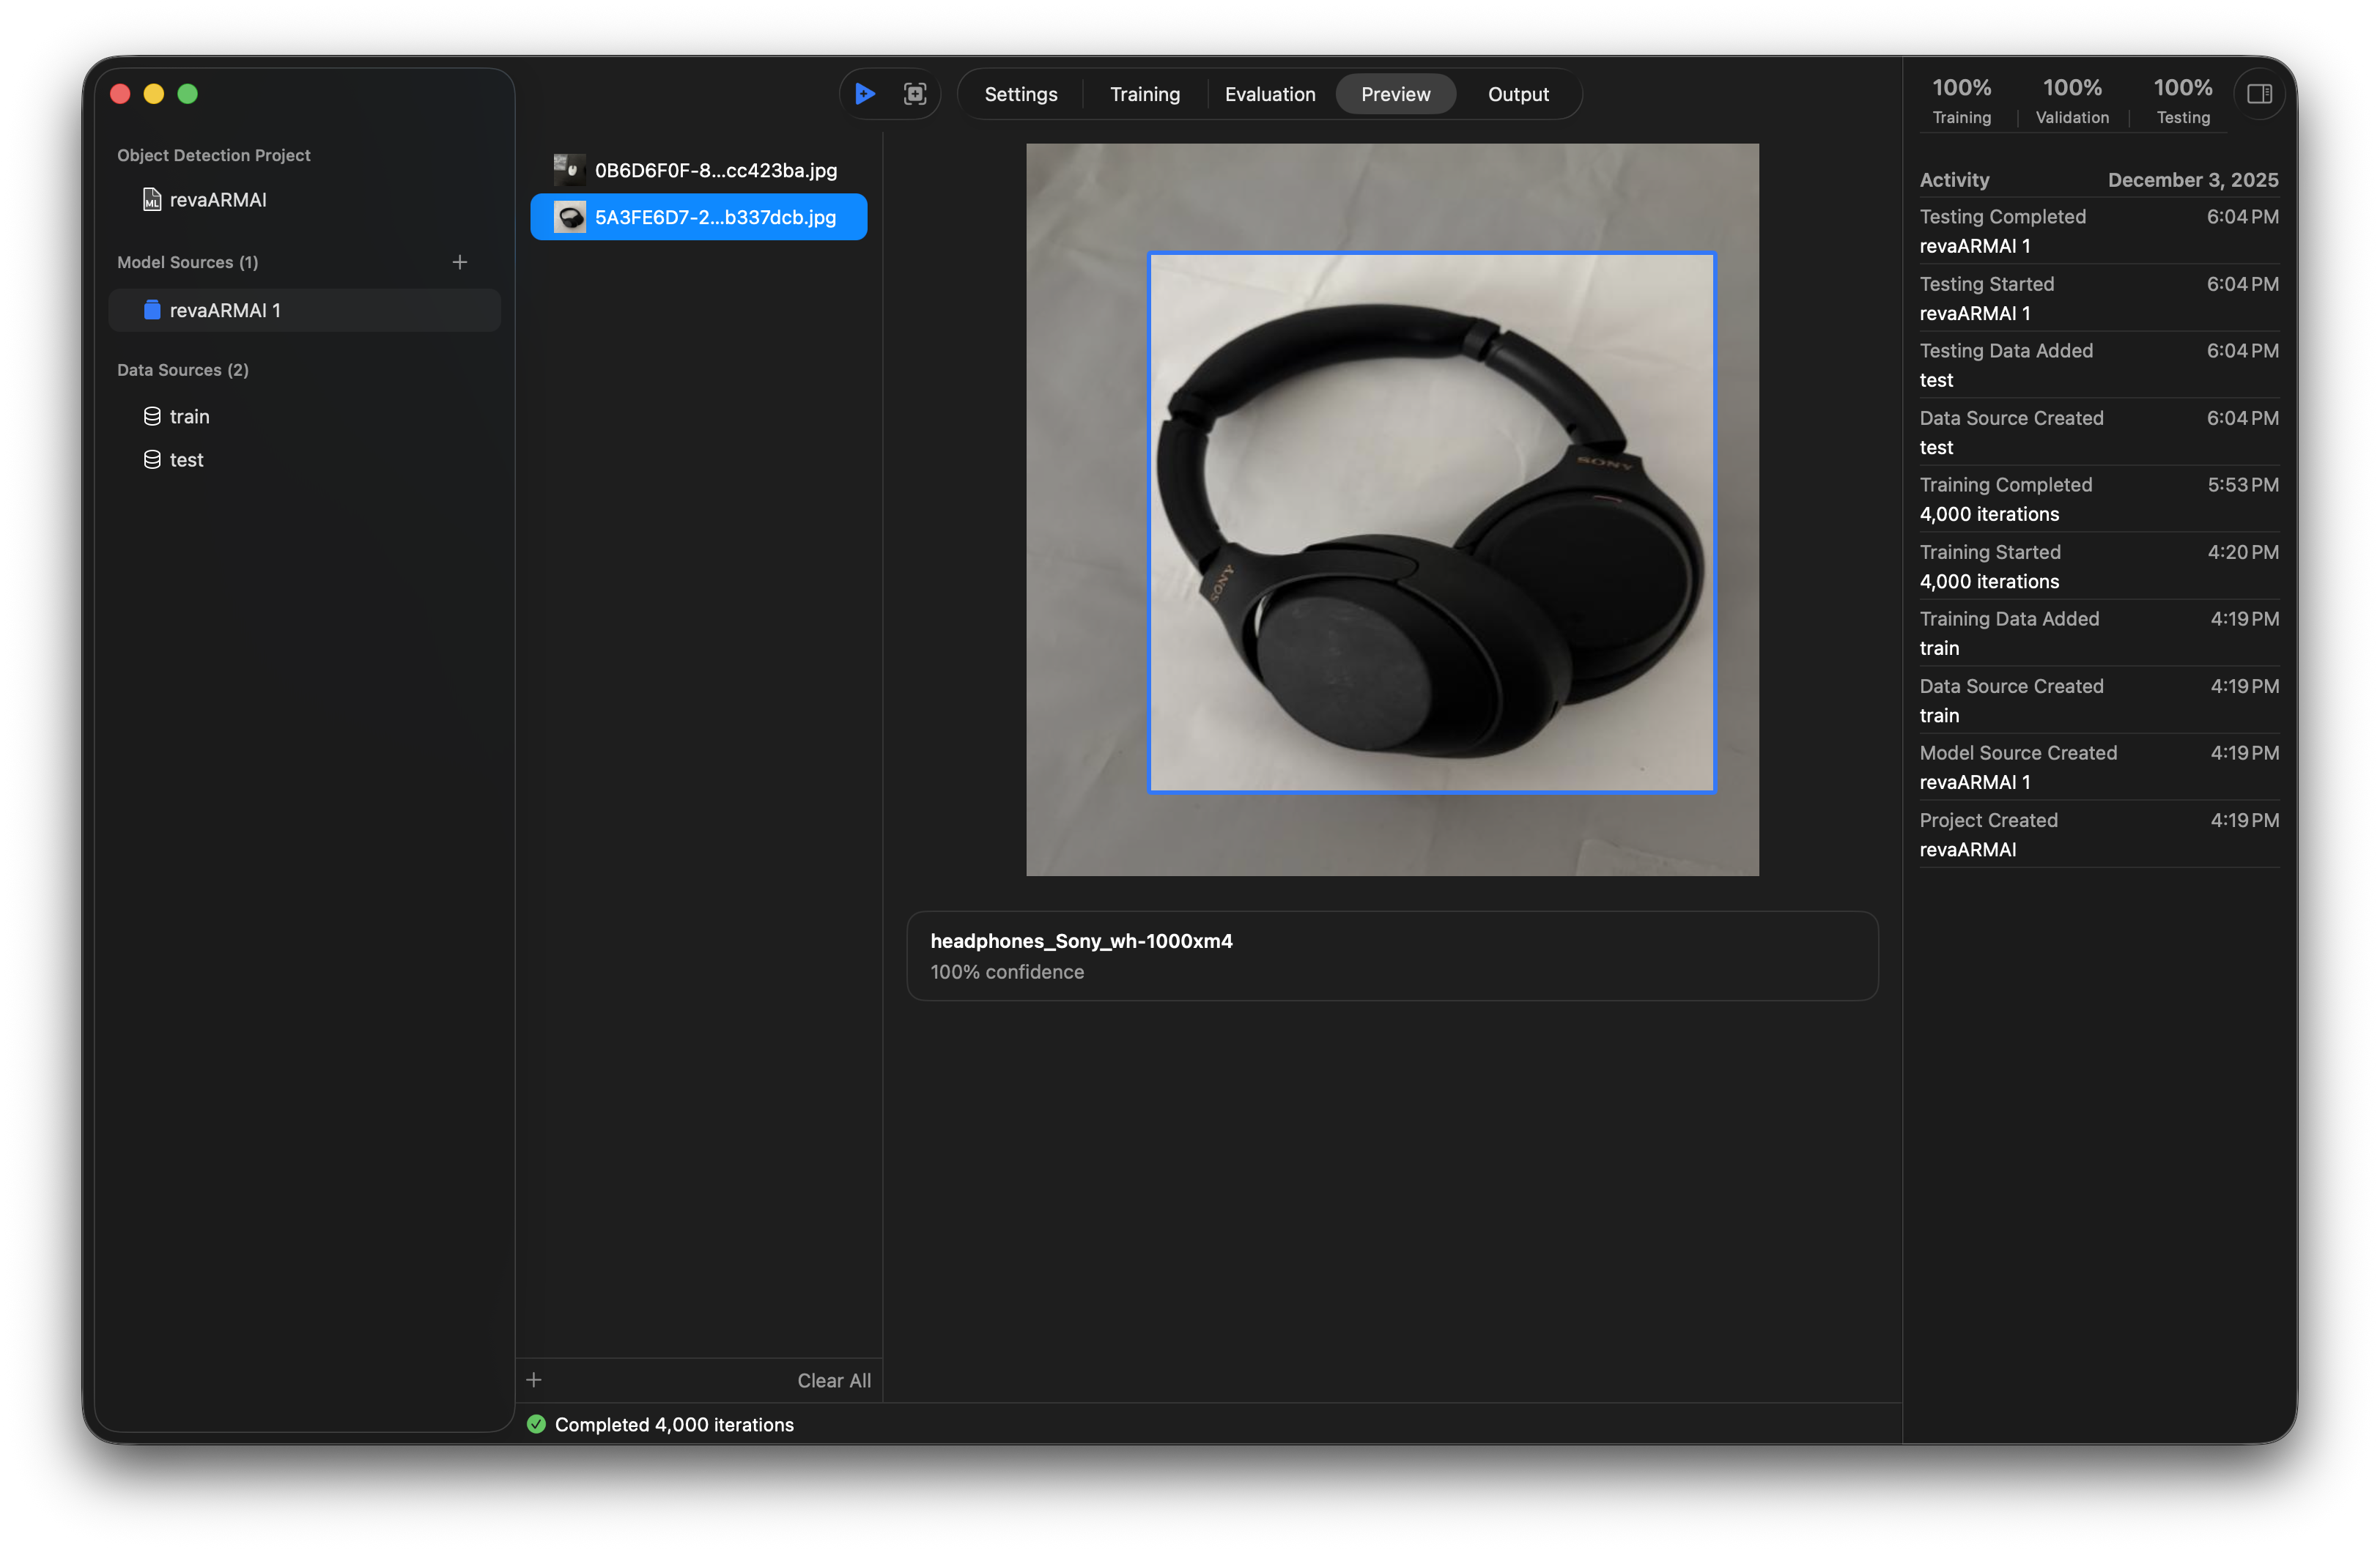Click Clear All preview images
2380x1553 pixels.
pos(834,1380)
